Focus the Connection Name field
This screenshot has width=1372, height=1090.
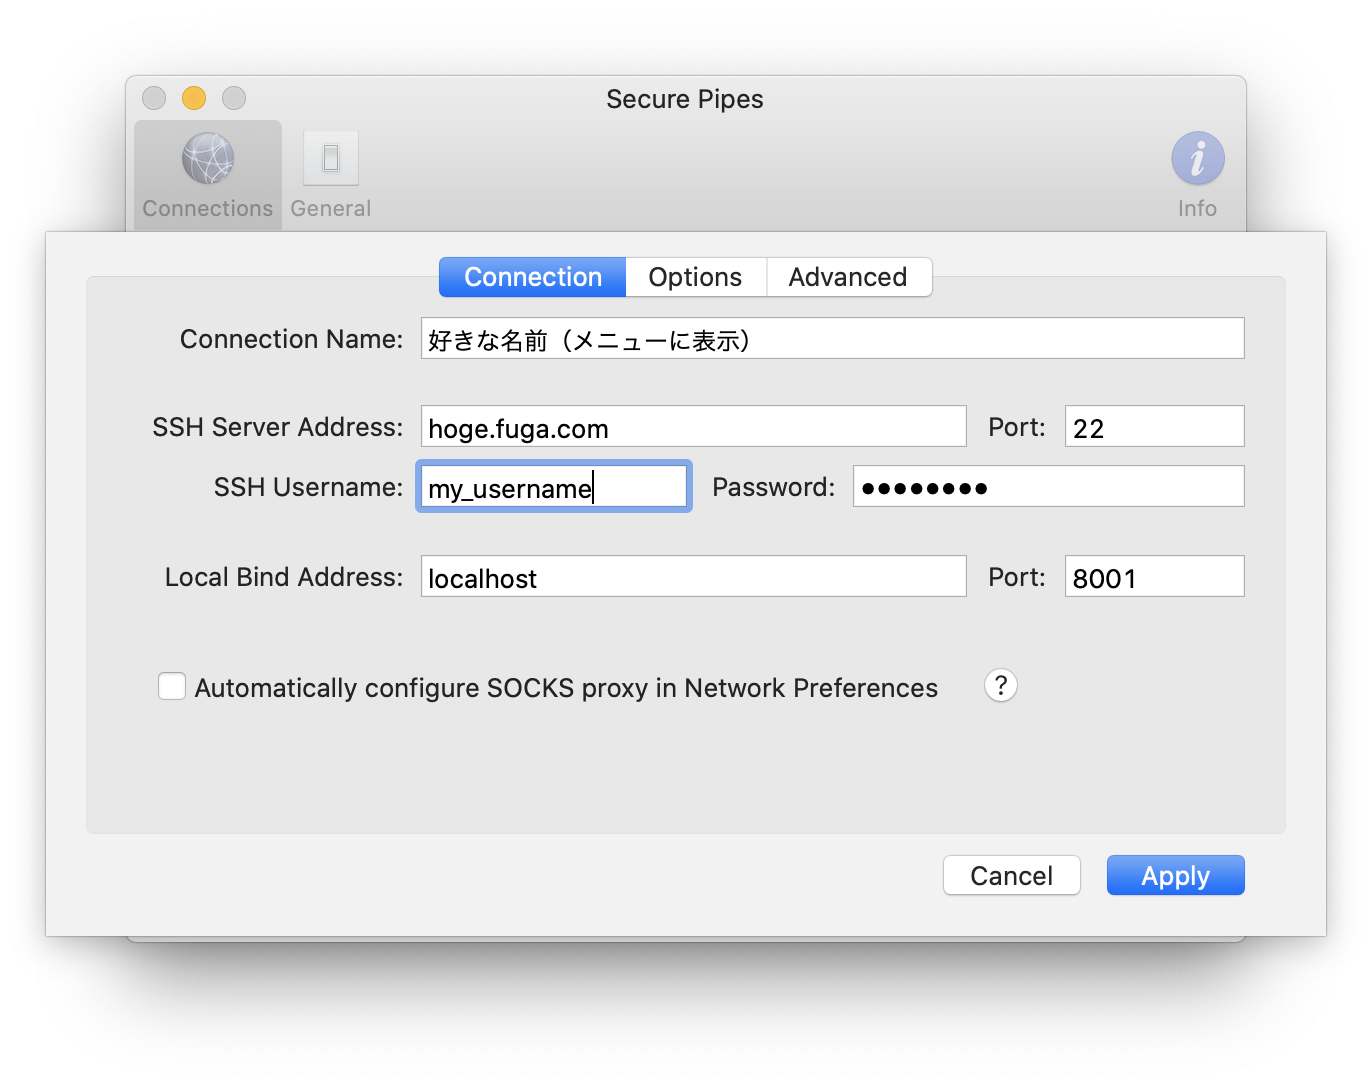(833, 339)
